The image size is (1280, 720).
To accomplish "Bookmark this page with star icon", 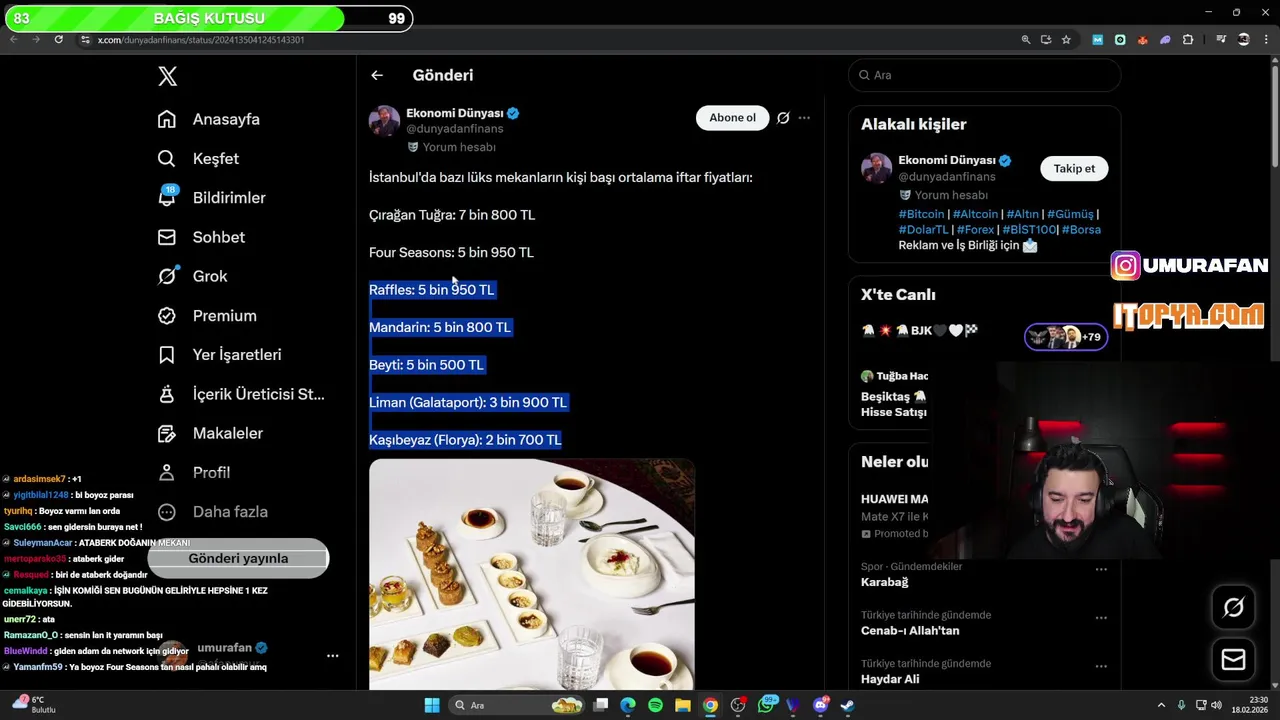I will (x=1066, y=40).
